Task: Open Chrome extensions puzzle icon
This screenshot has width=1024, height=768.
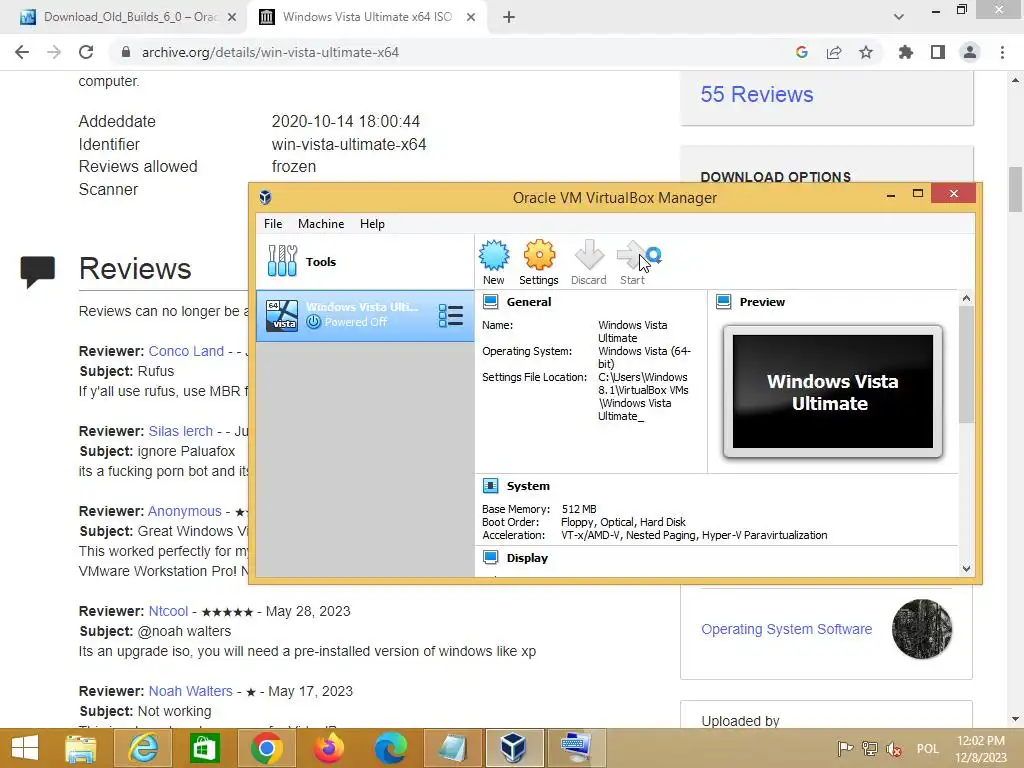Action: click(x=906, y=52)
